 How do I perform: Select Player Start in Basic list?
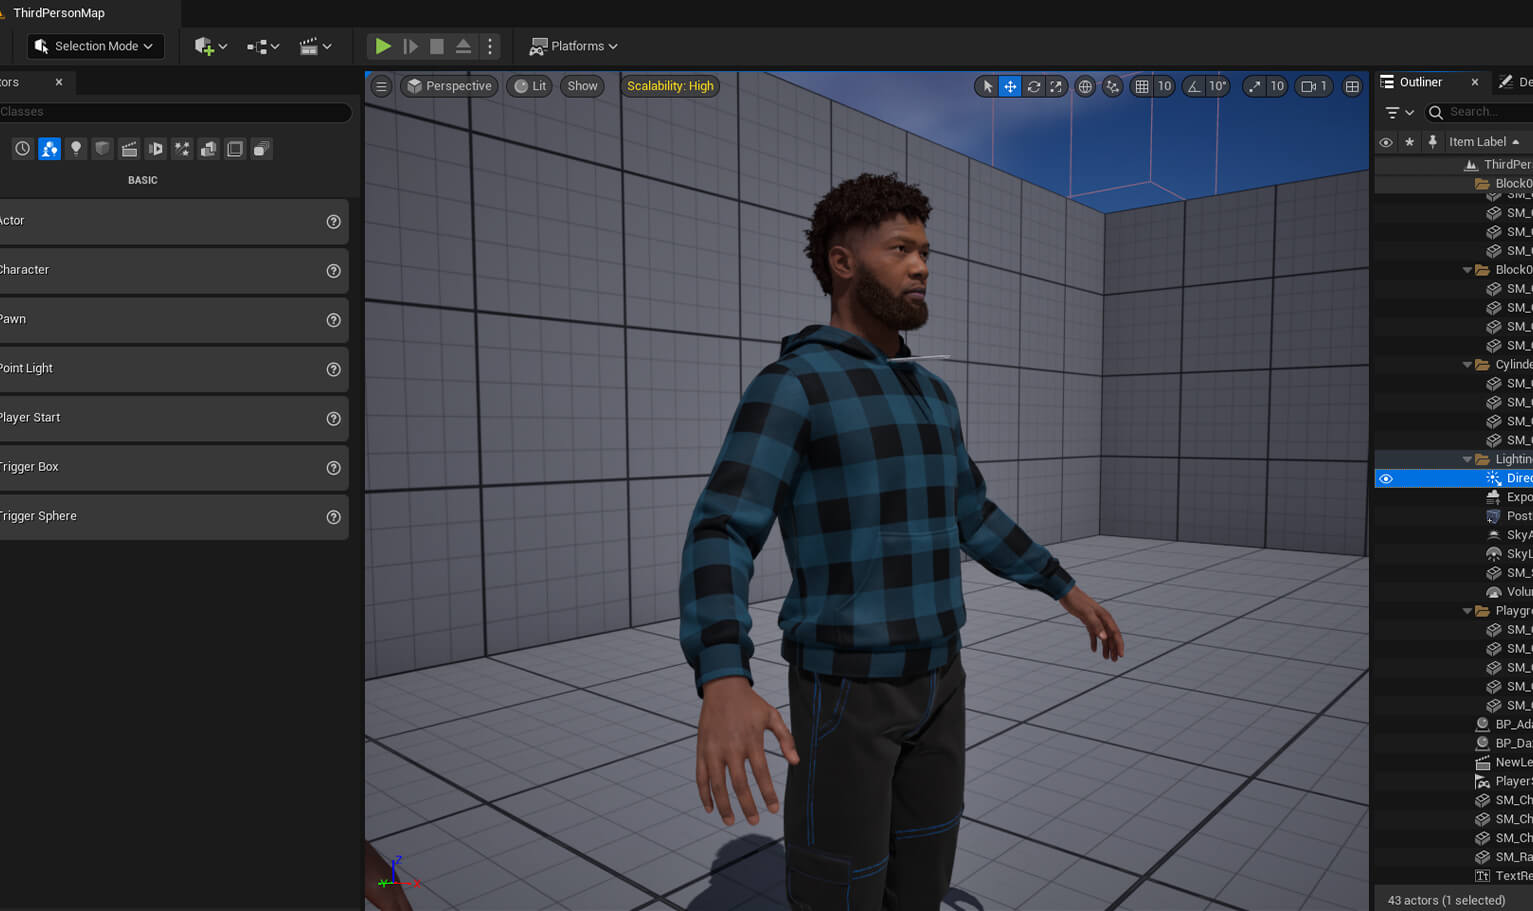tap(172, 418)
